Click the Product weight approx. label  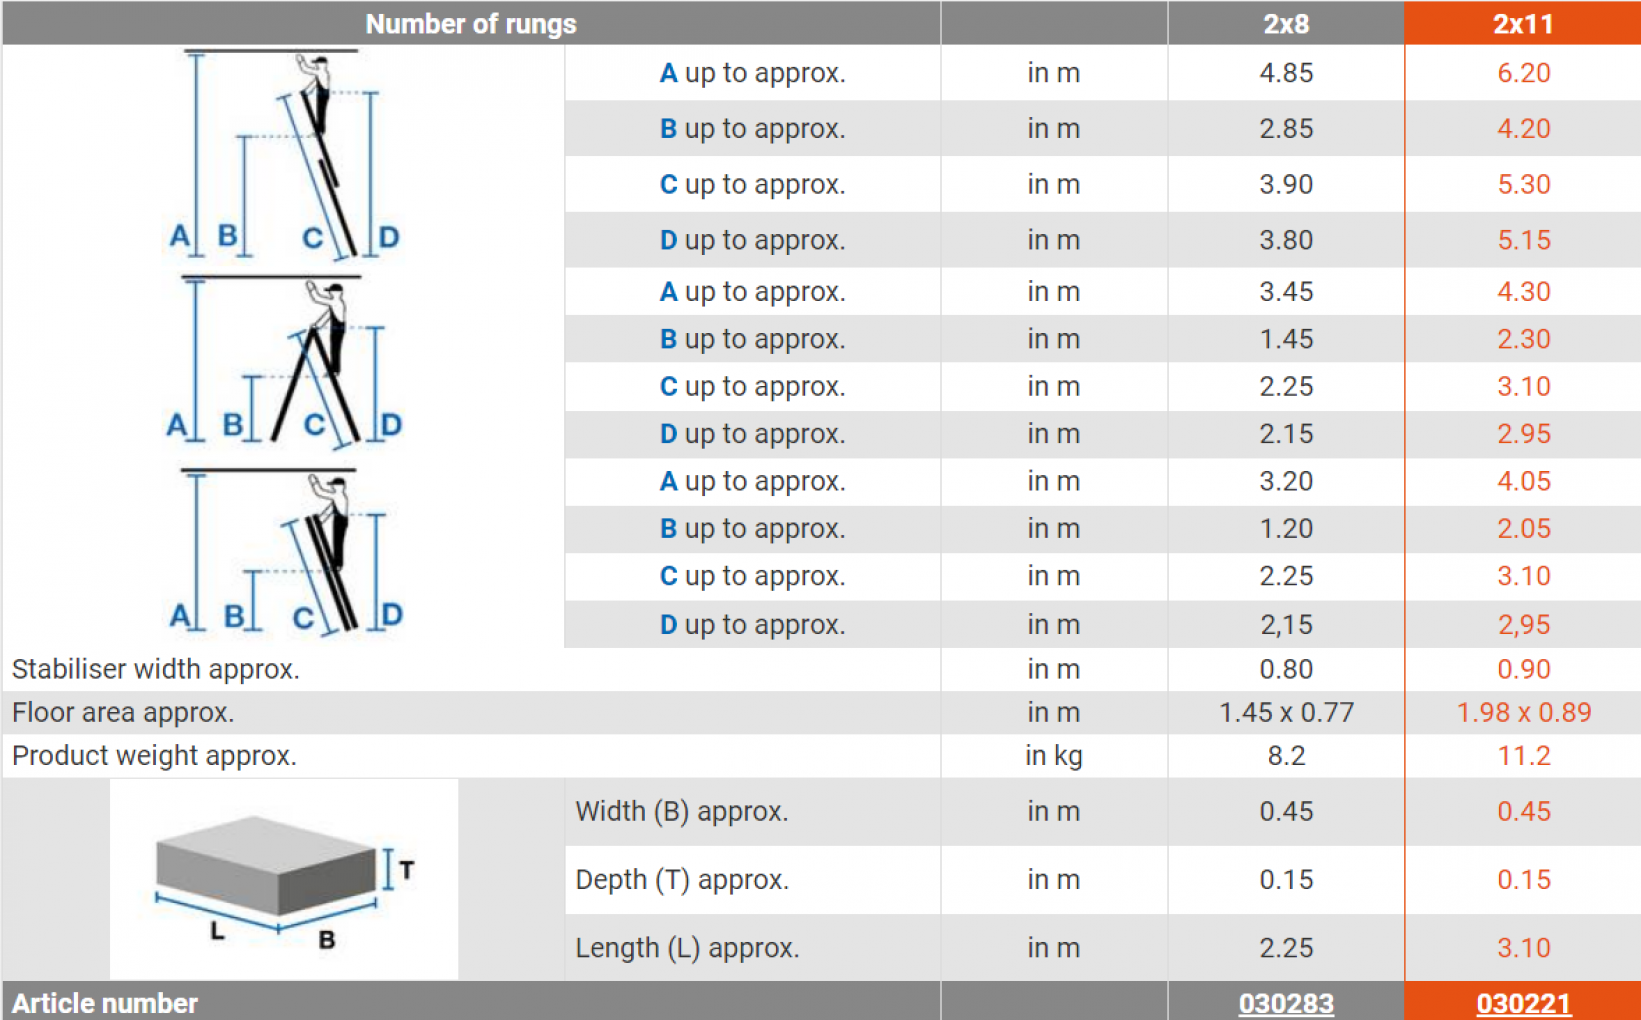(x=154, y=755)
